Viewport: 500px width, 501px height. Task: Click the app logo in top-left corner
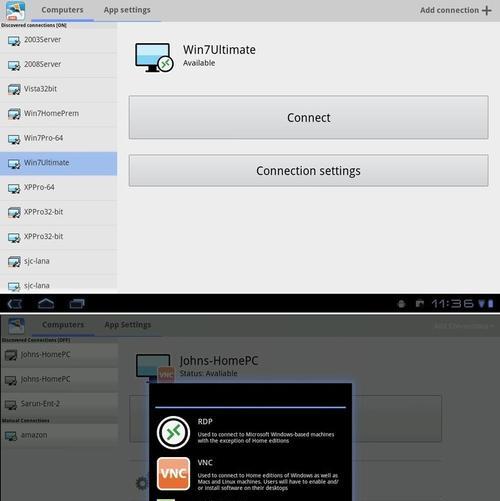point(15,11)
